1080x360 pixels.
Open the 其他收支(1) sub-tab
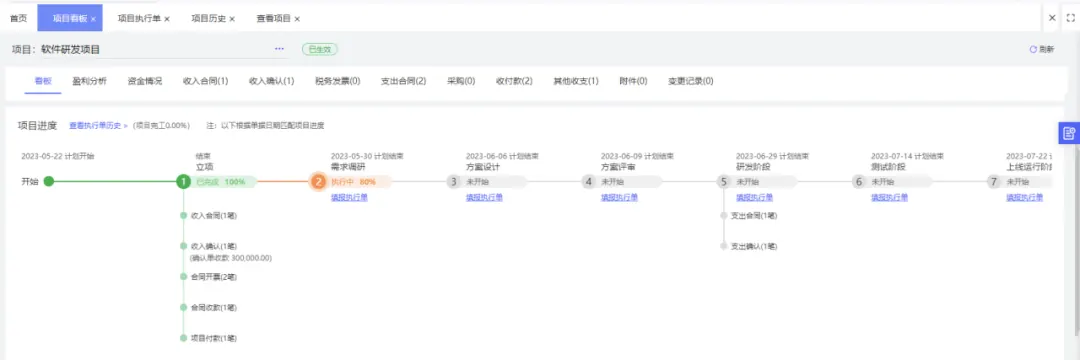click(x=576, y=81)
